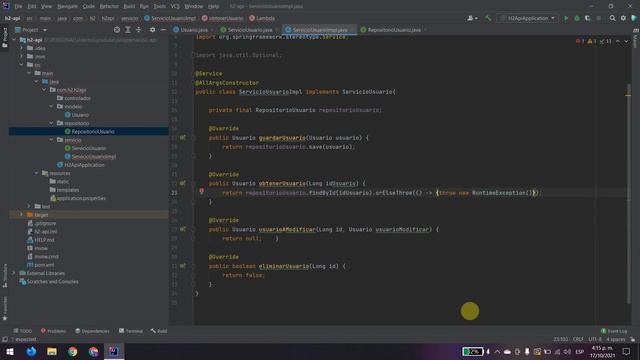The image size is (640, 360).
Task: Click Lambda breadcrumb in navigation bar
Action: point(262,18)
